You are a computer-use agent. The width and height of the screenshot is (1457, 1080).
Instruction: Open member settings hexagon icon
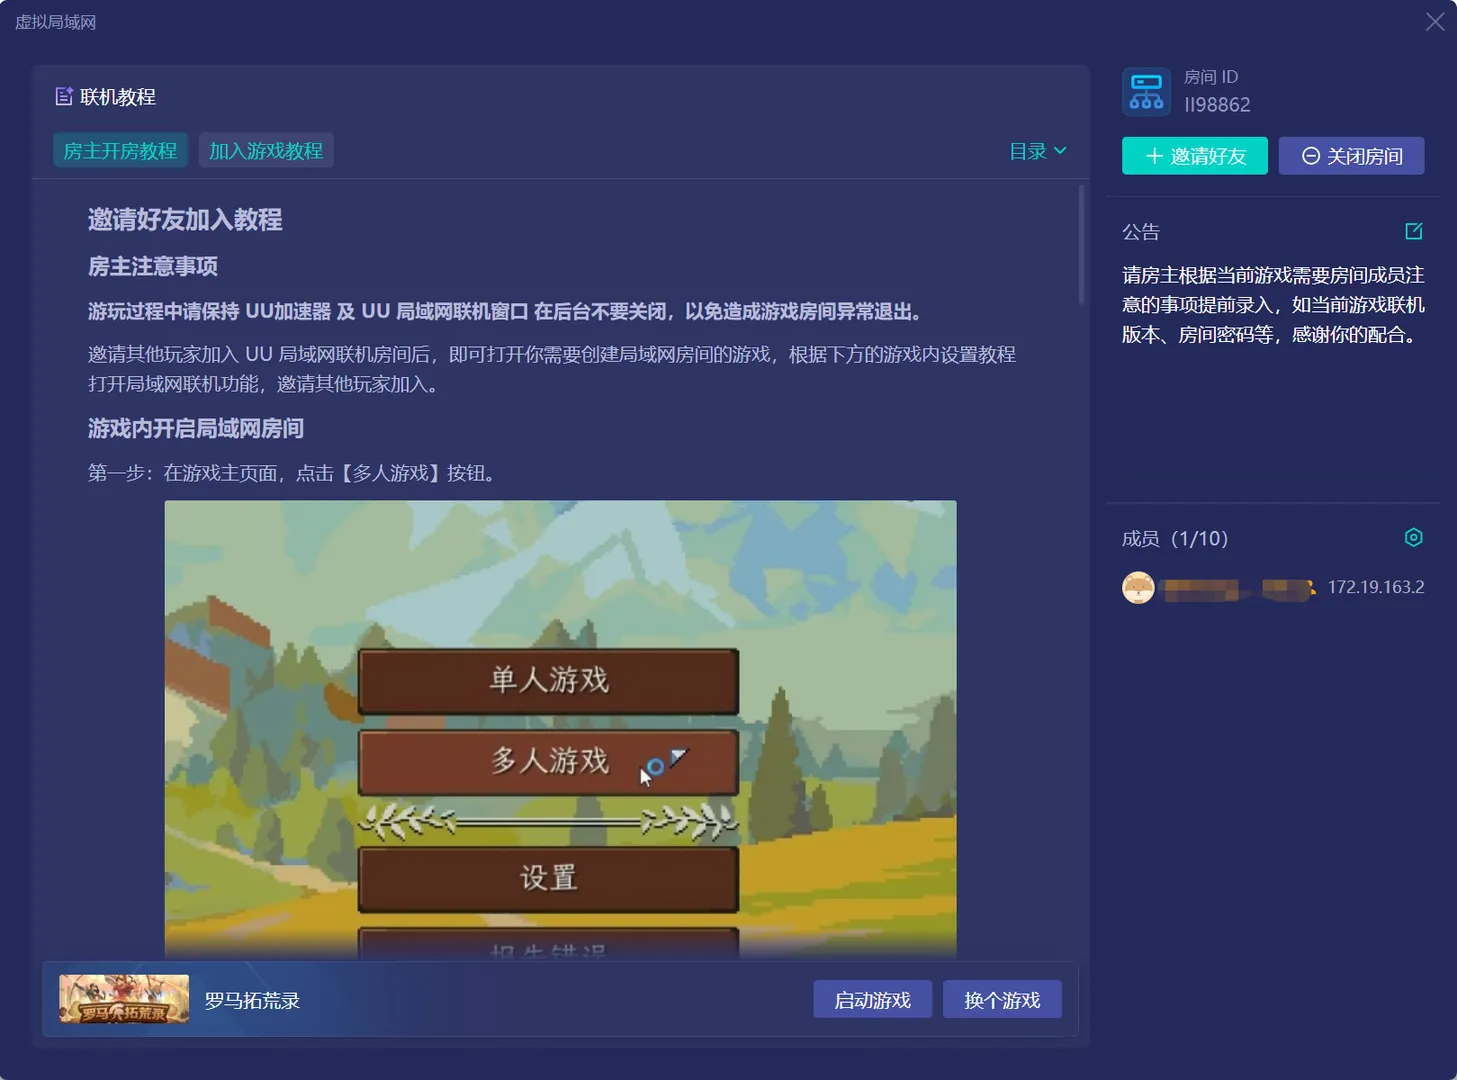pos(1413,537)
